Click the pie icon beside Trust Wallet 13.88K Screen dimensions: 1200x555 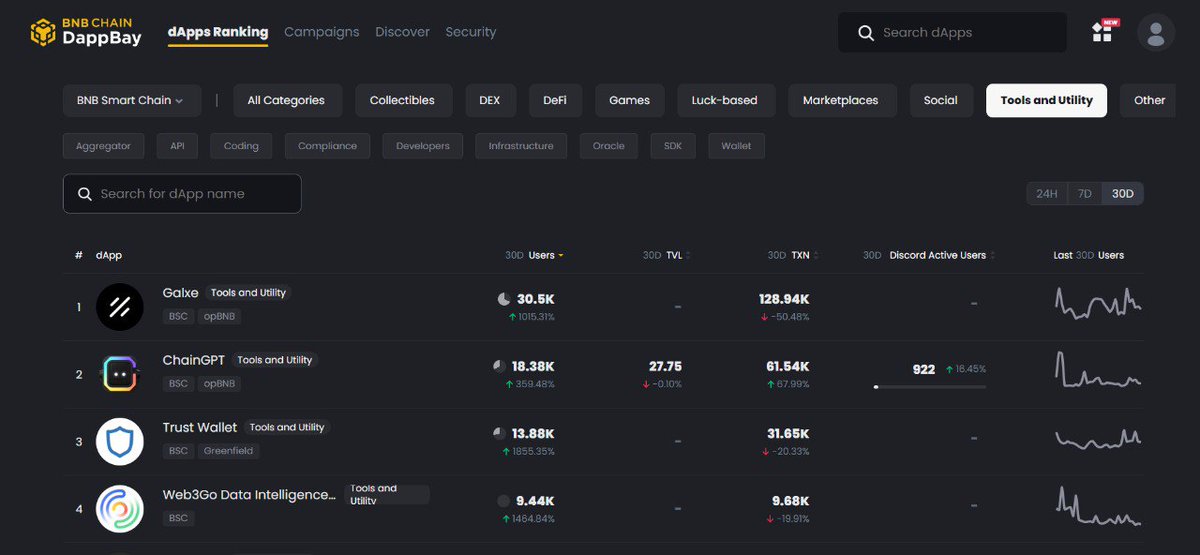[x=498, y=433]
